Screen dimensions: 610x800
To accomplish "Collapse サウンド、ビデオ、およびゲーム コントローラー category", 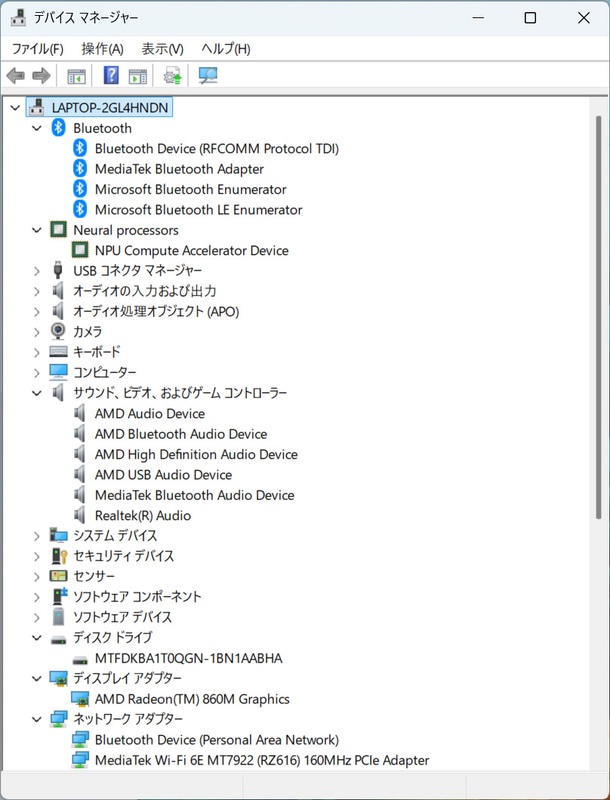I will (37, 393).
